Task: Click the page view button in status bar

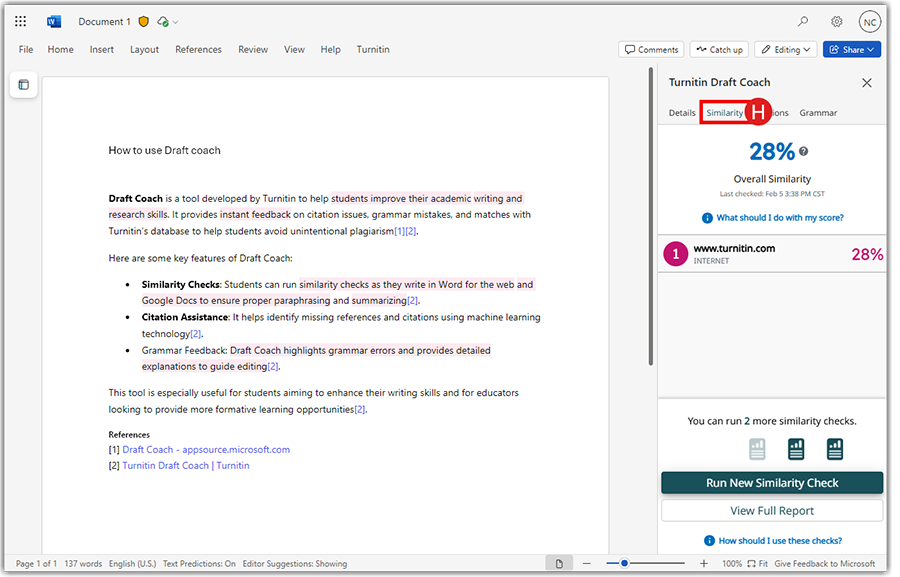Action: click(559, 564)
